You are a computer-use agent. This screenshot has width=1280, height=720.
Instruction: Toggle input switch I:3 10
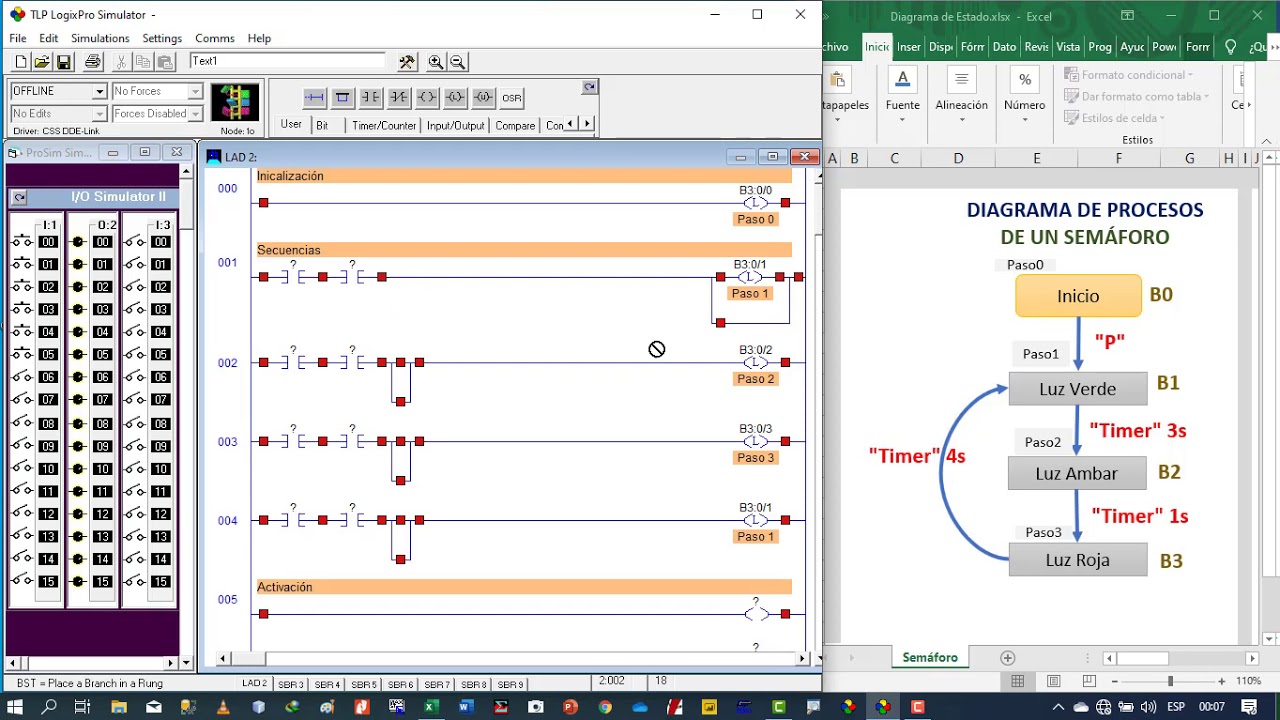click(x=136, y=469)
